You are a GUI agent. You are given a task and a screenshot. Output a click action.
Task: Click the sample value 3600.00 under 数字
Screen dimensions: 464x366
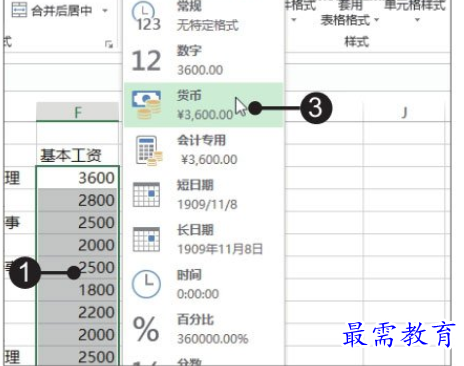click(x=200, y=70)
